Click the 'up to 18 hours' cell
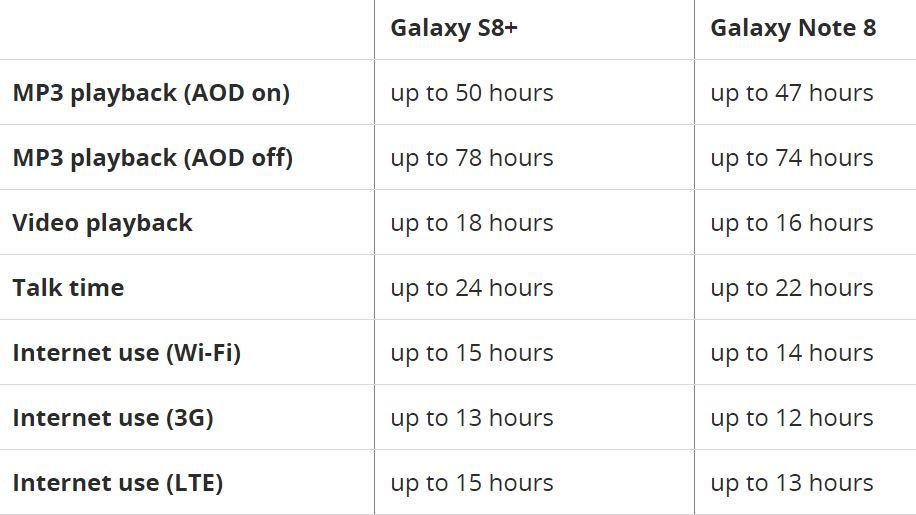Screen dimensions: 916x515 tap(471, 223)
